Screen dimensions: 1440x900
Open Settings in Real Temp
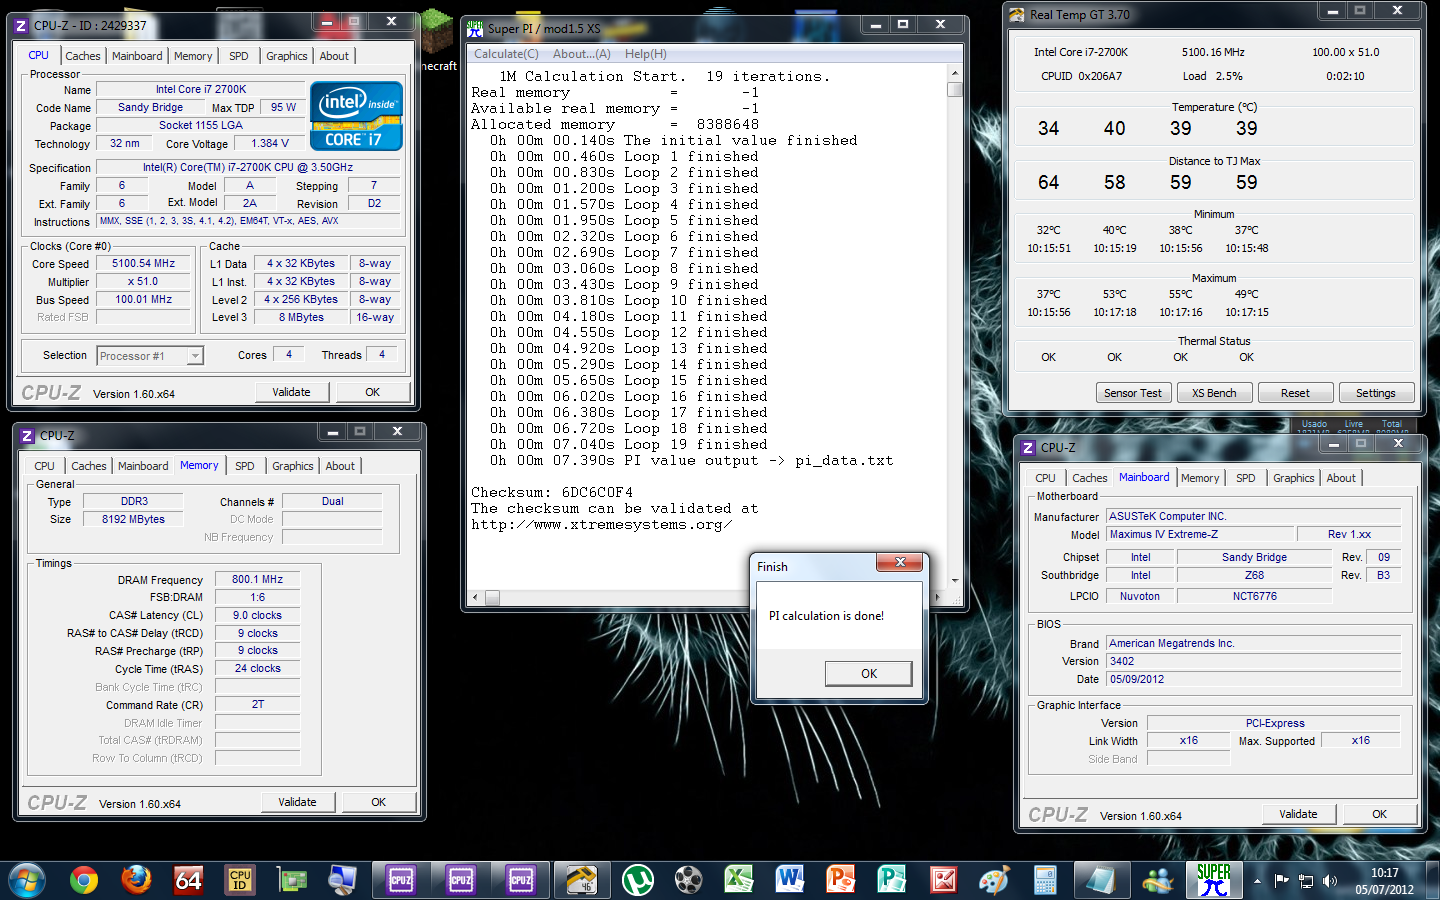1376,393
